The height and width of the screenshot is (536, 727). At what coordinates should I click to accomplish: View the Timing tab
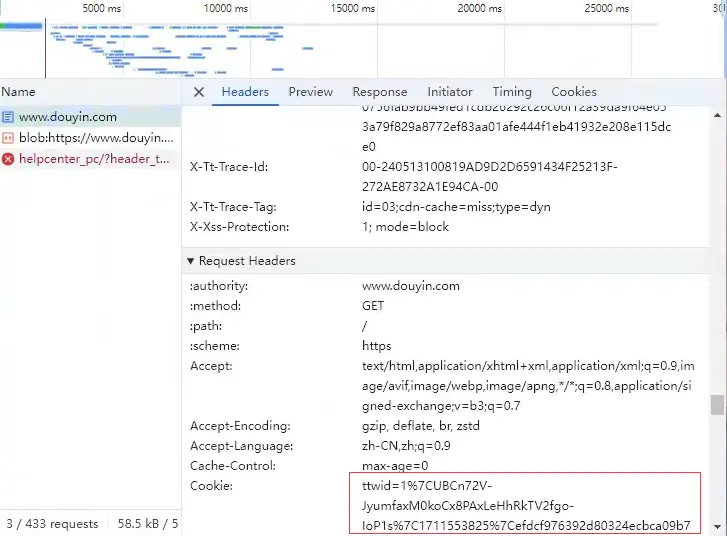click(511, 92)
